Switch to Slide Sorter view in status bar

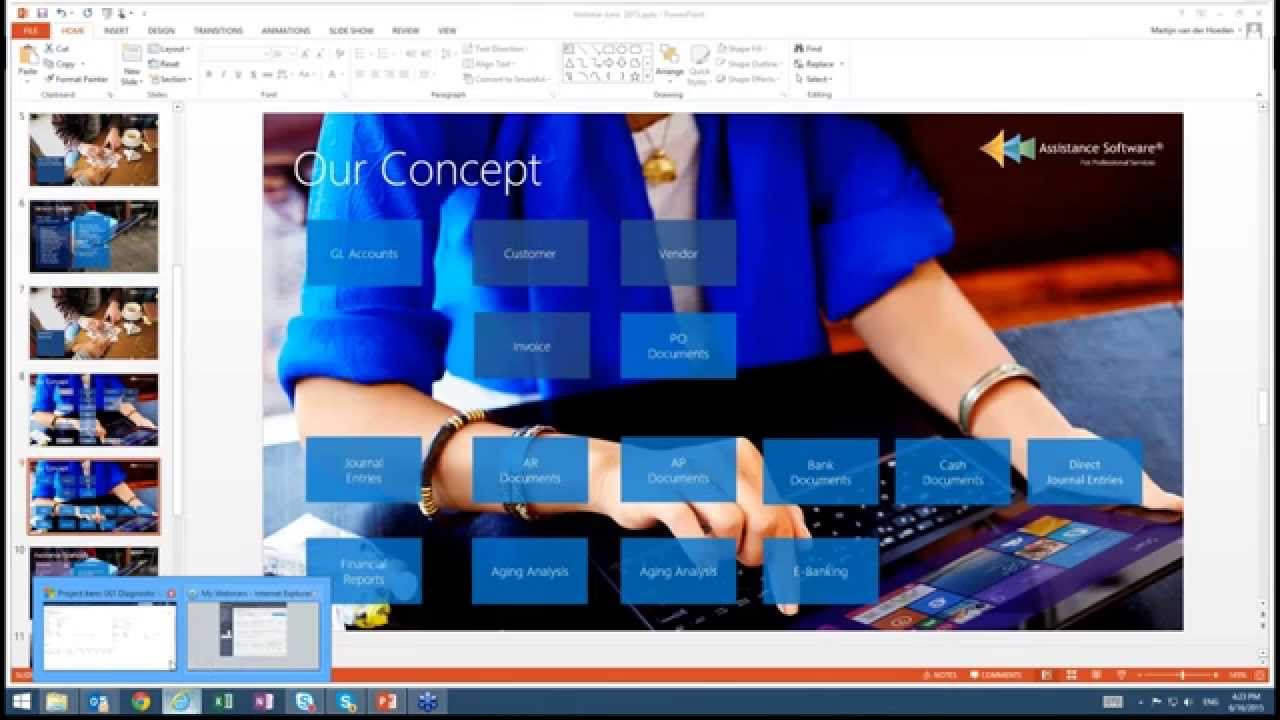(1071, 675)
